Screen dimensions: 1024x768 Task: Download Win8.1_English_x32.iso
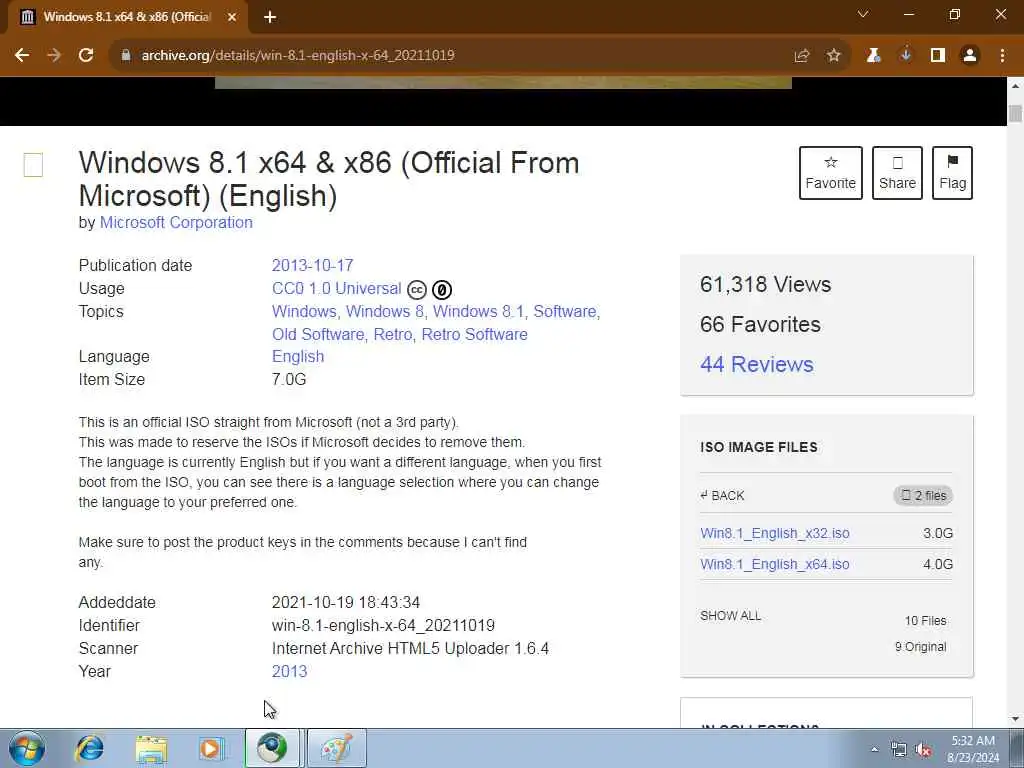pos(775,534)
